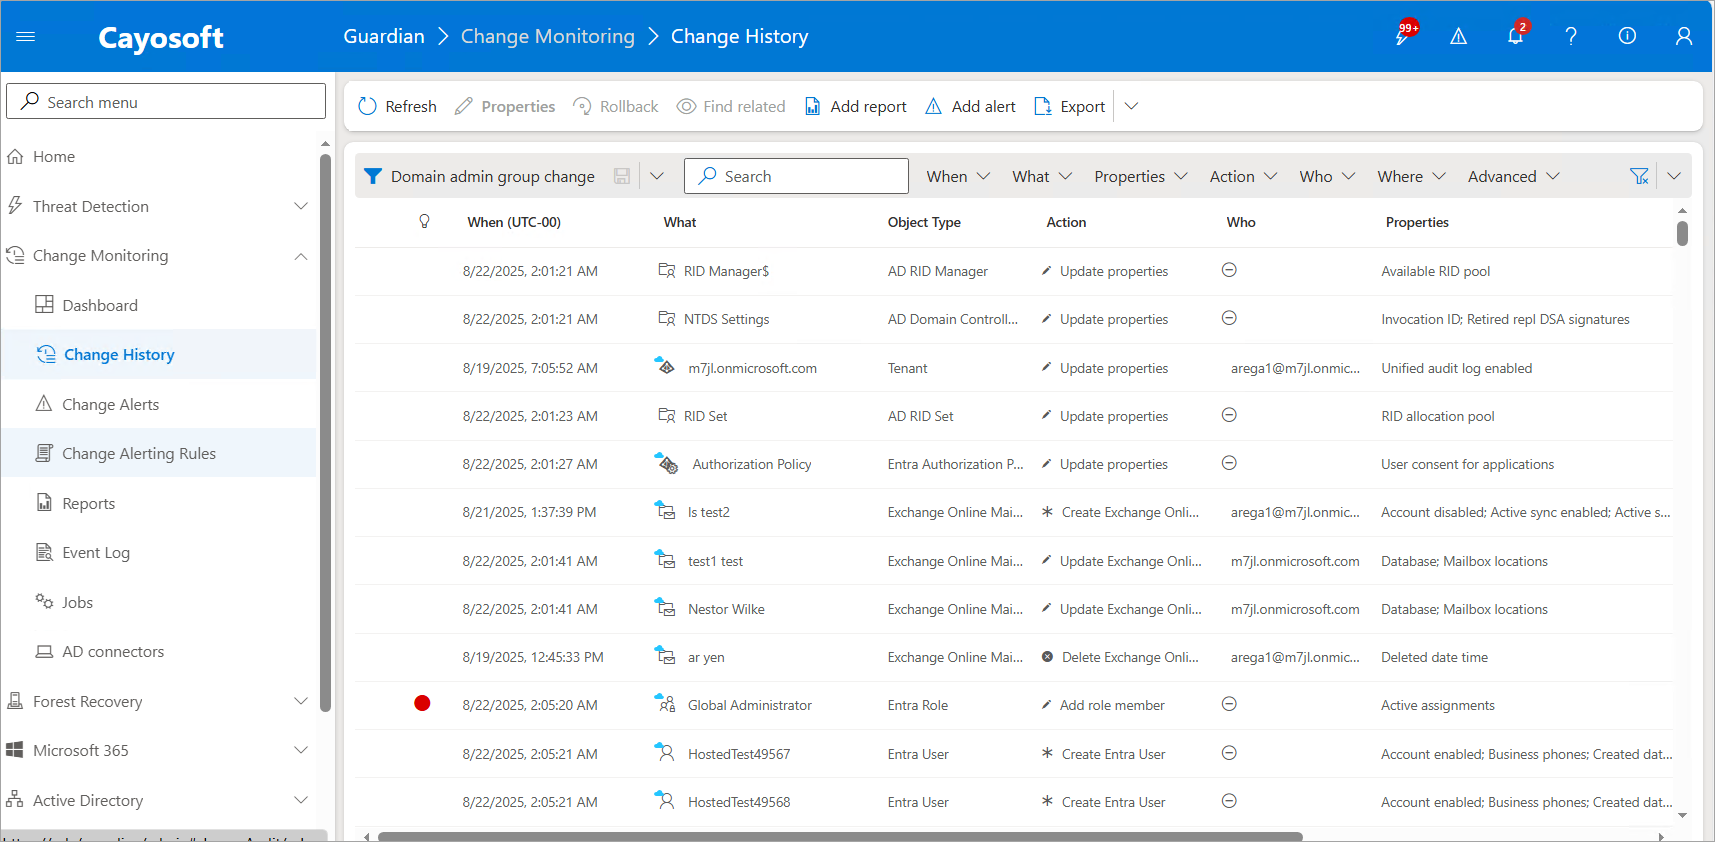Click the Cayosoft logo
The height and width of the screenshot is (842, 1715).
coord(161,38)
